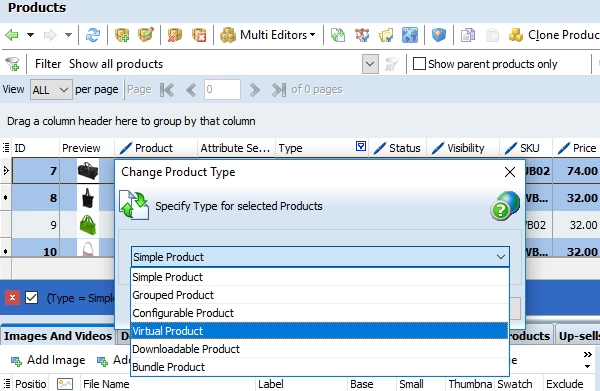
Task: Select black bag thumbnail in row 8
Action: coord(88,198)
